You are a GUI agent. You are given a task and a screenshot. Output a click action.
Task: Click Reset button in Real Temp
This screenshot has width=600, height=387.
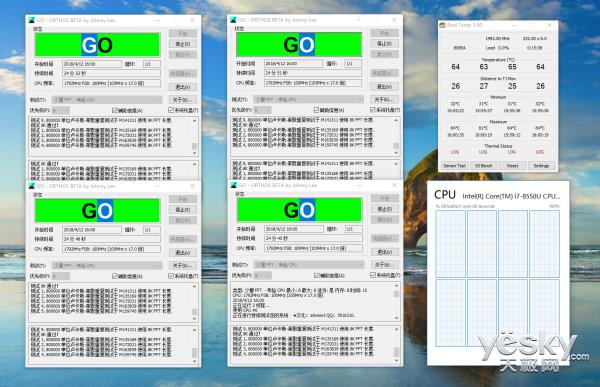coord(512,166)
